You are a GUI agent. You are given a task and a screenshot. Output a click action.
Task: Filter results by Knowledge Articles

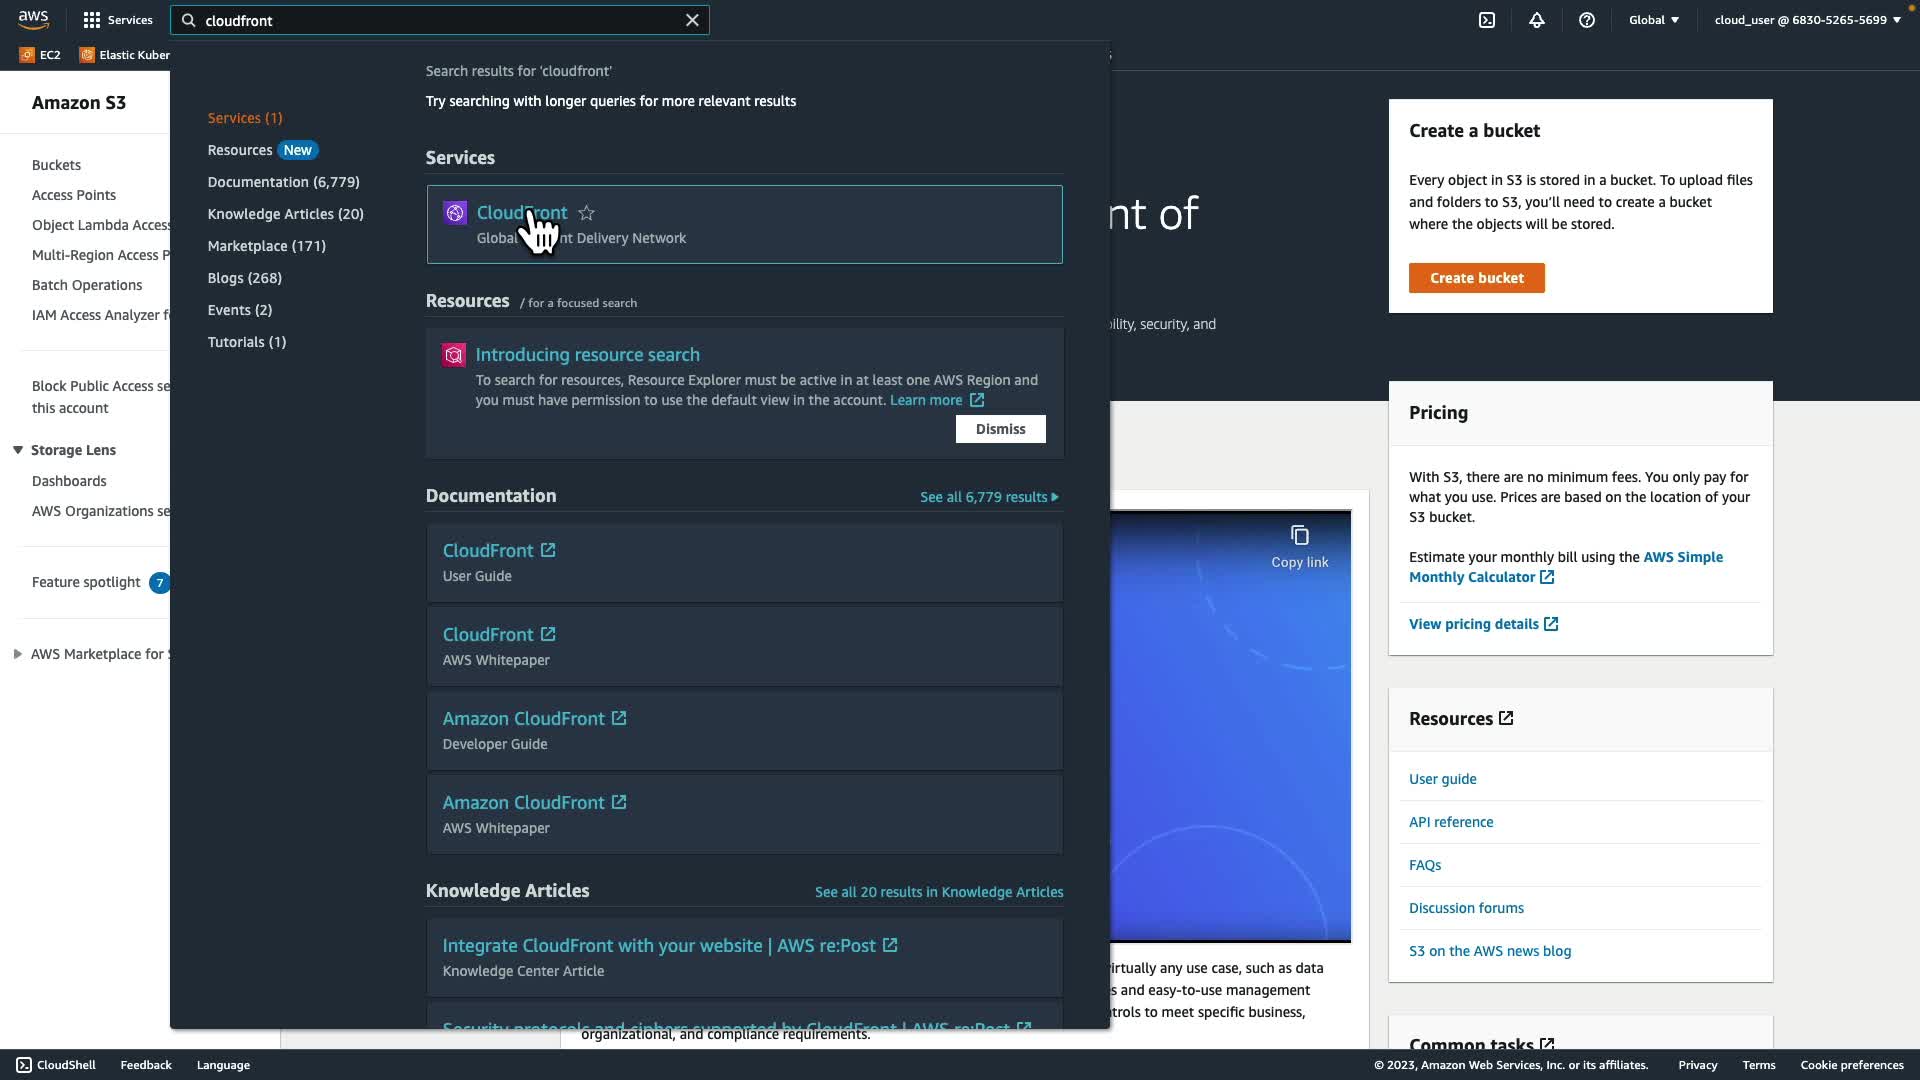(x=285, y=214)
